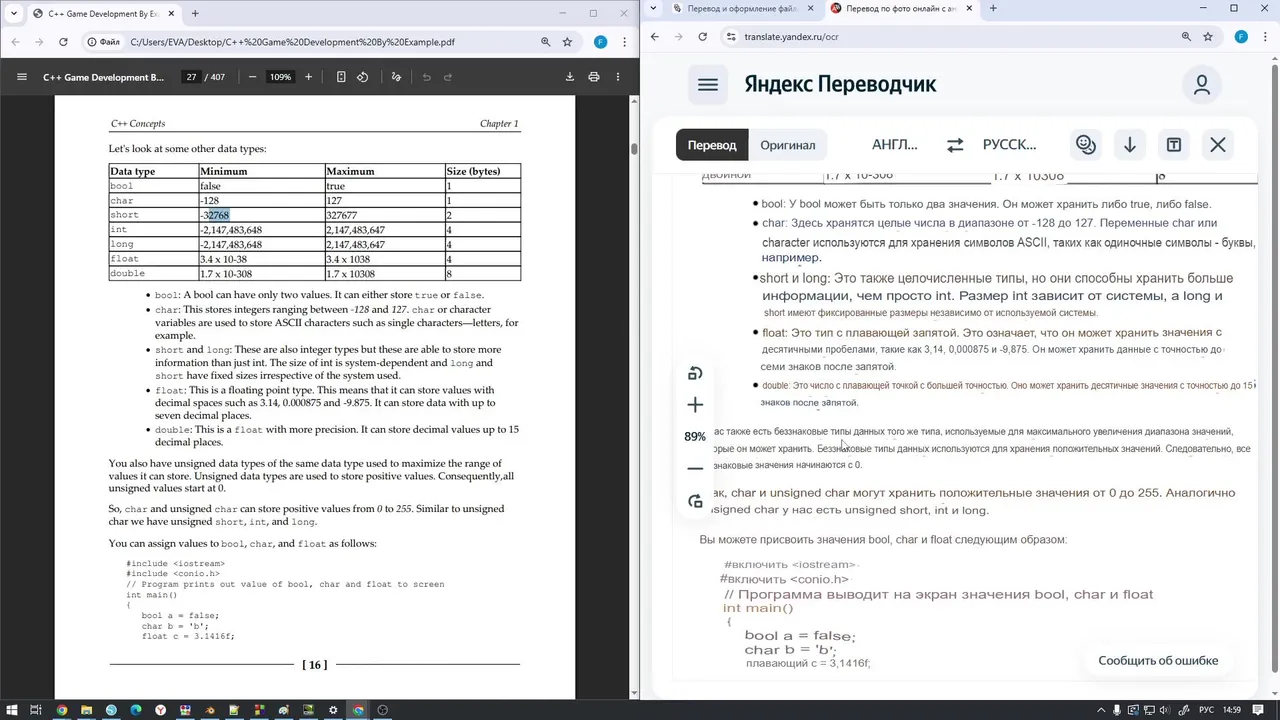
Task: Expand tab search in Yandex window
Action: pyautogui.click(x=653, y=8)
